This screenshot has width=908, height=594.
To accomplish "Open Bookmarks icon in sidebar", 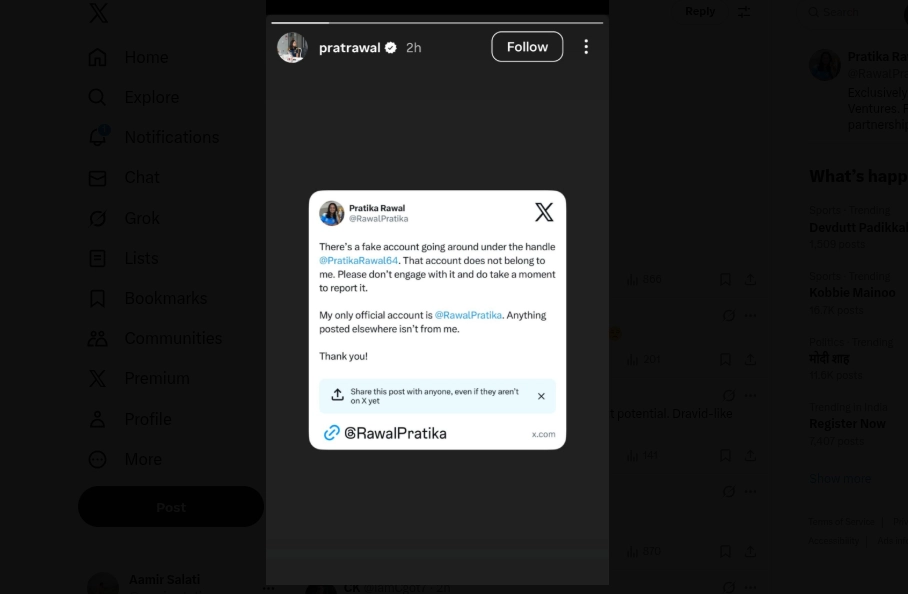I will point(98,298).
